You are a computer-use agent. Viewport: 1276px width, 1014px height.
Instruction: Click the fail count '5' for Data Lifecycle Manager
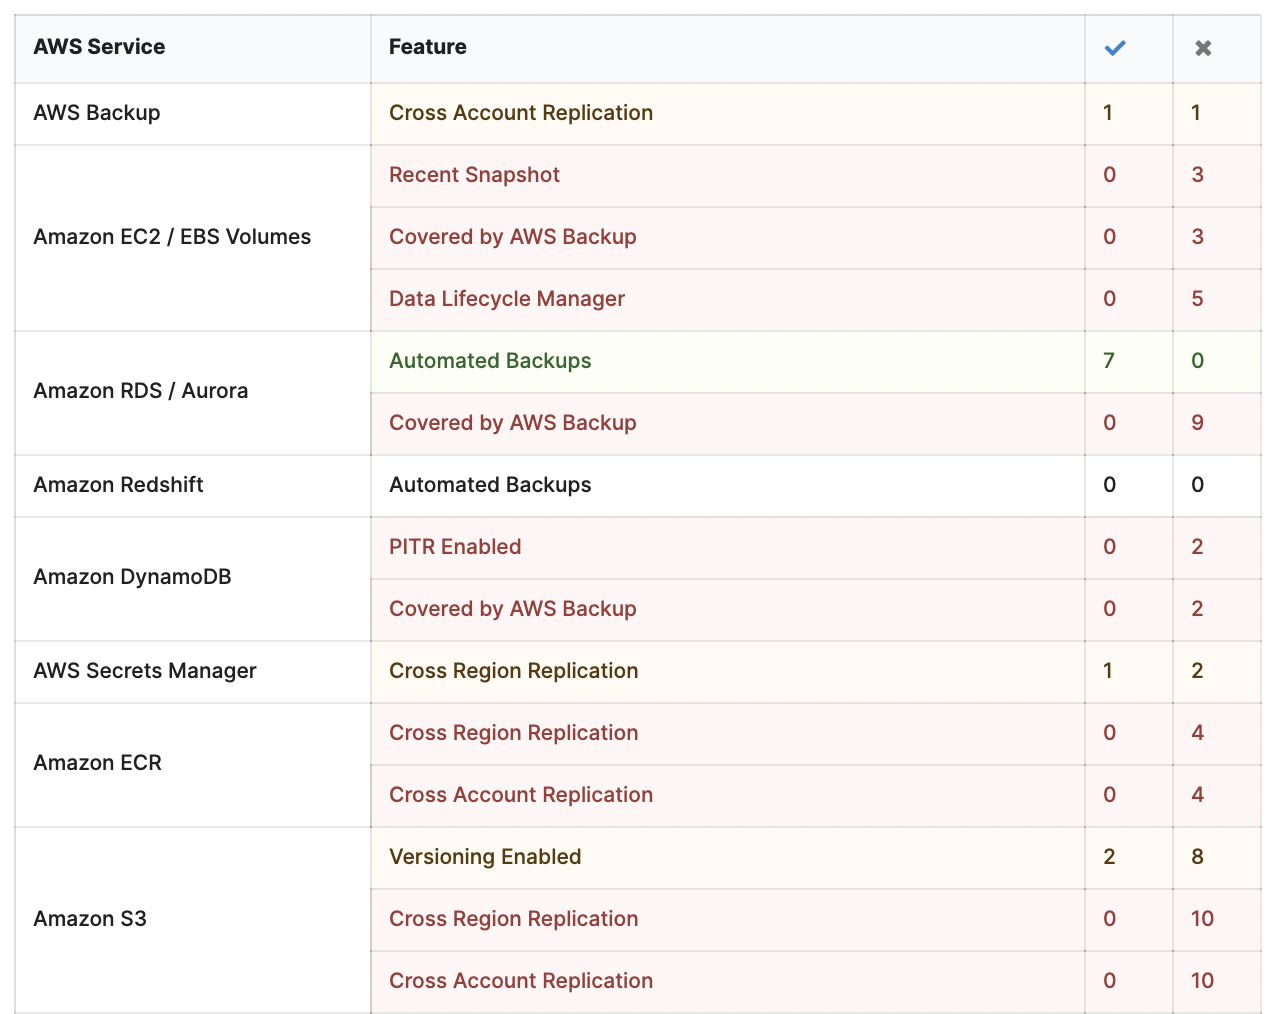tap(1197, 299)
